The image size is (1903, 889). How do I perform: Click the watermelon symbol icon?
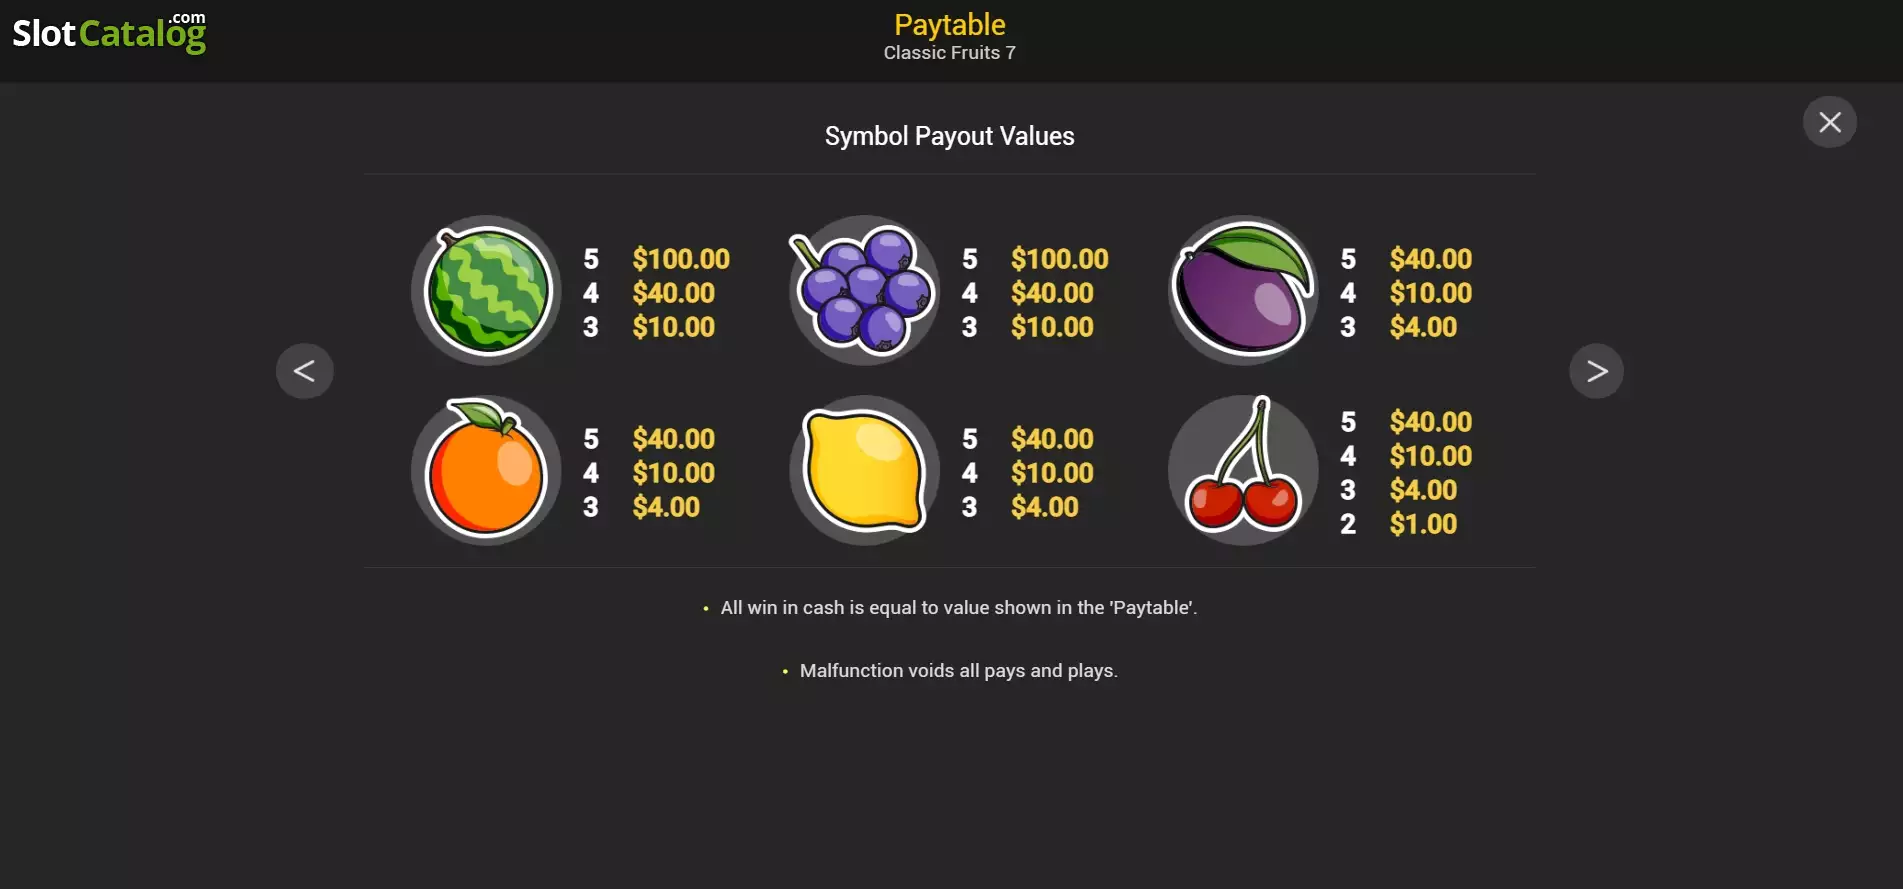click(486, 291)
